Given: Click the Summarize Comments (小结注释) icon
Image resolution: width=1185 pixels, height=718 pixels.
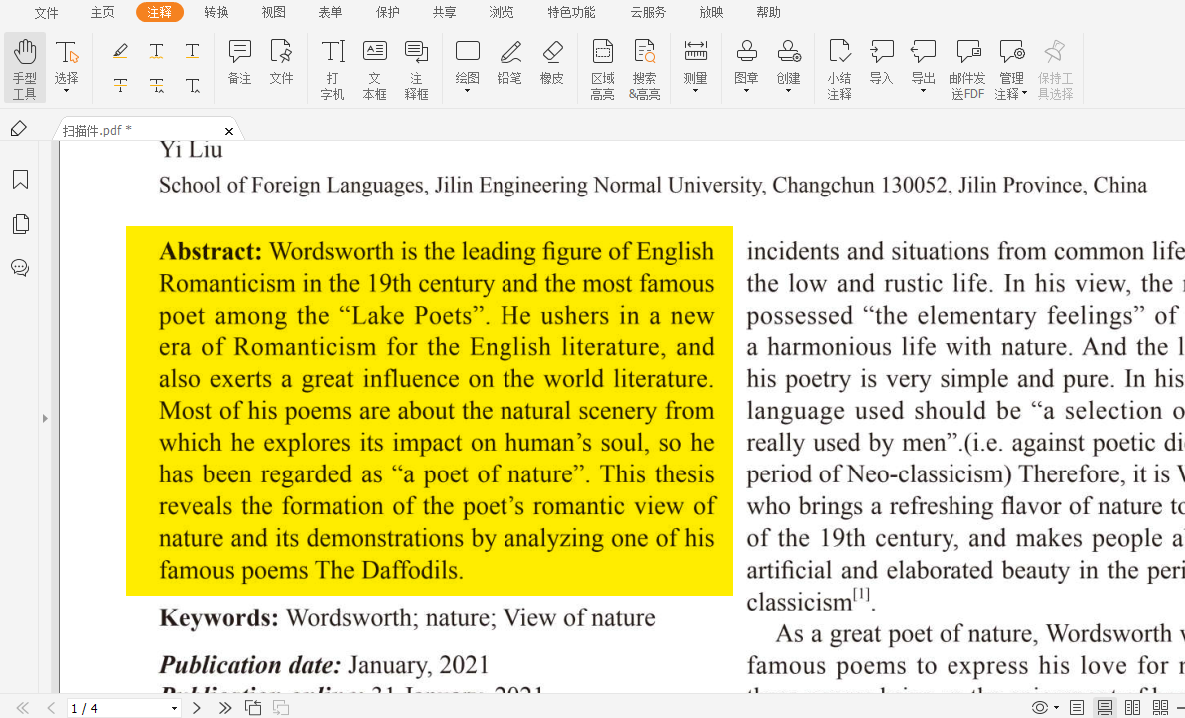Looking at the screenshot, I should [x=839, y=69].
